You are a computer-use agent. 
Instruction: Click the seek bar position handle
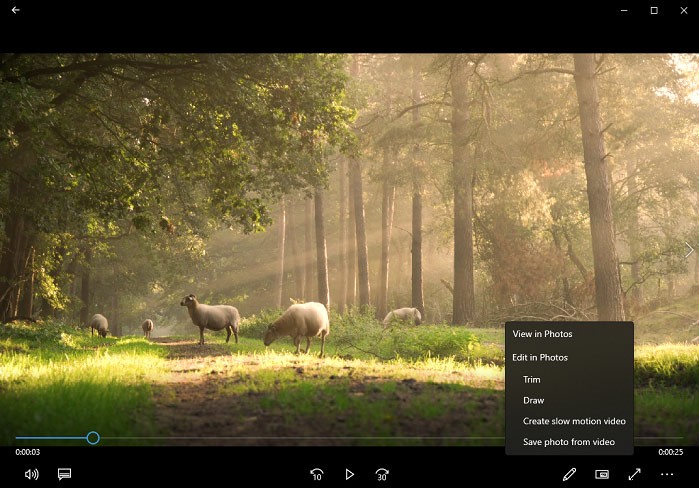pyautogui.click(x=93, y=438)
